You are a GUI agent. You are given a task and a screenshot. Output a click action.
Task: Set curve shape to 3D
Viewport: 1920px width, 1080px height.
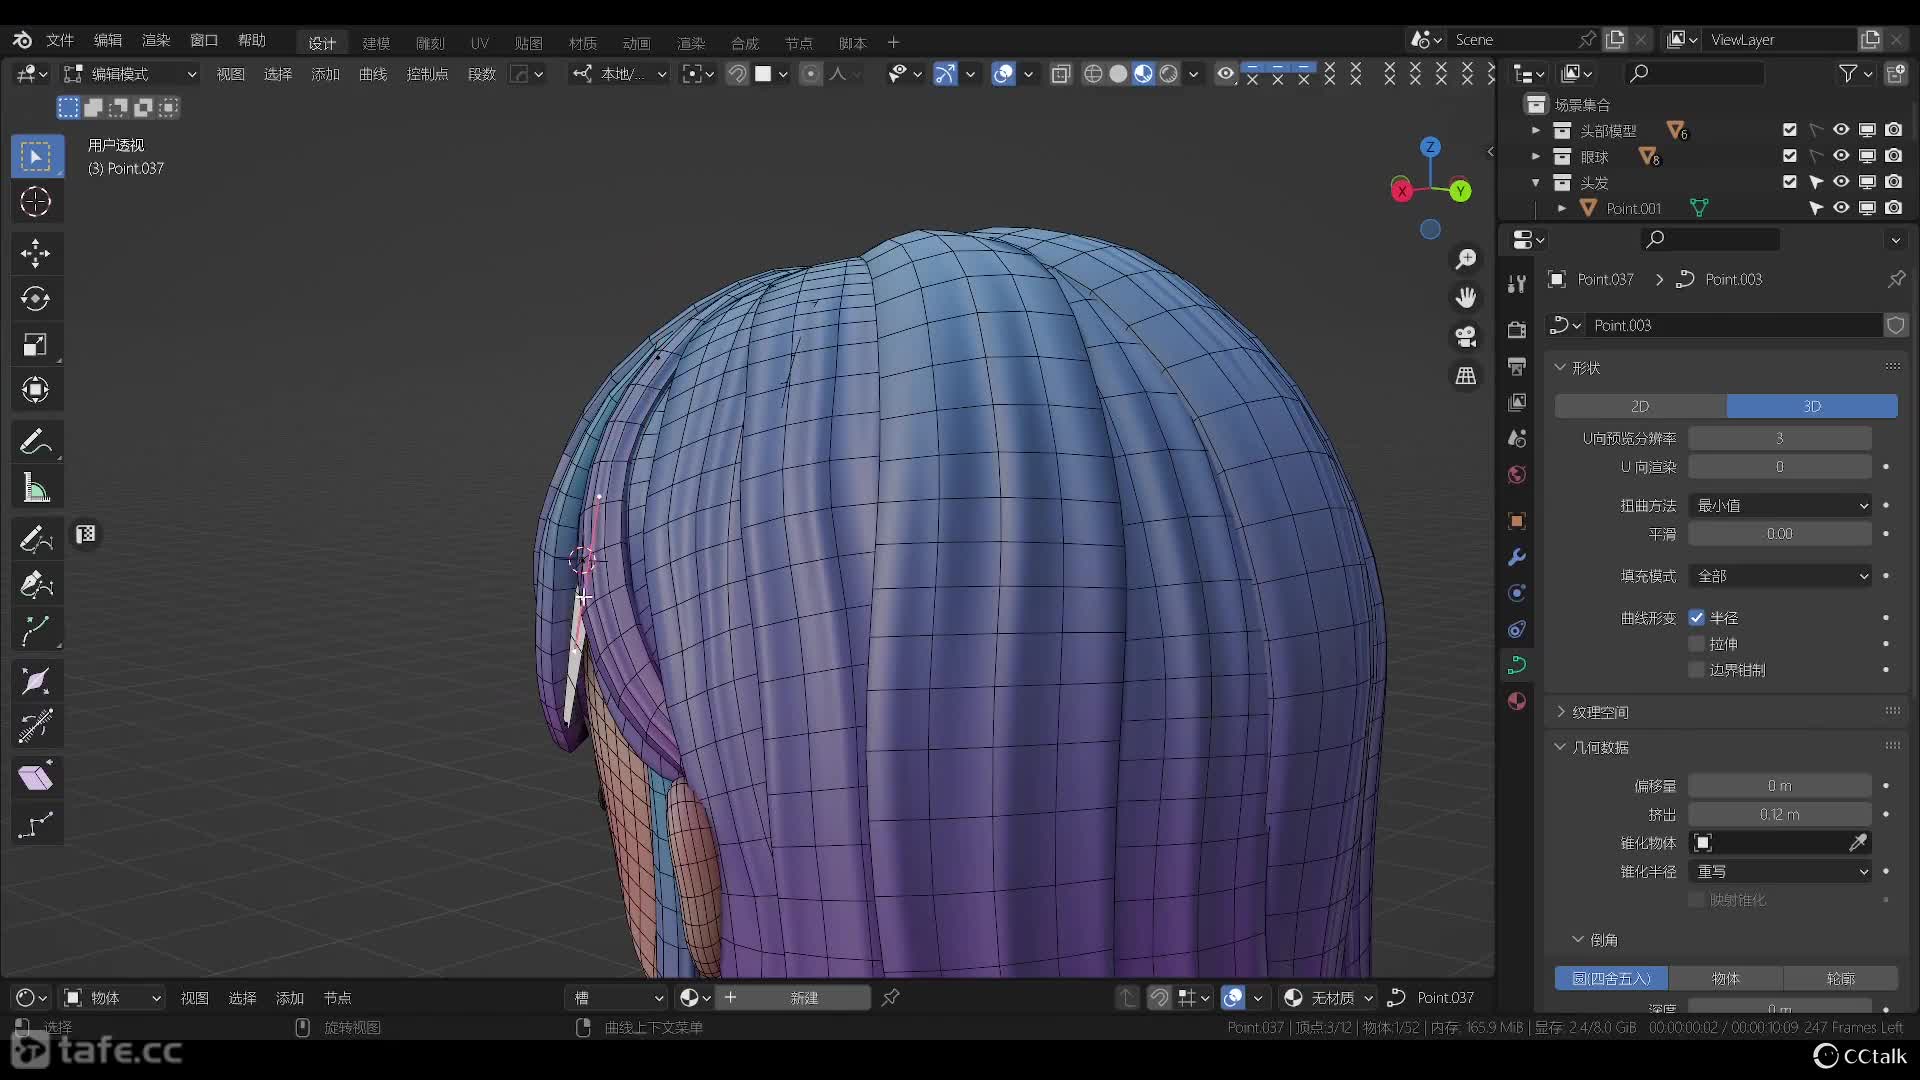point(1812,406)
